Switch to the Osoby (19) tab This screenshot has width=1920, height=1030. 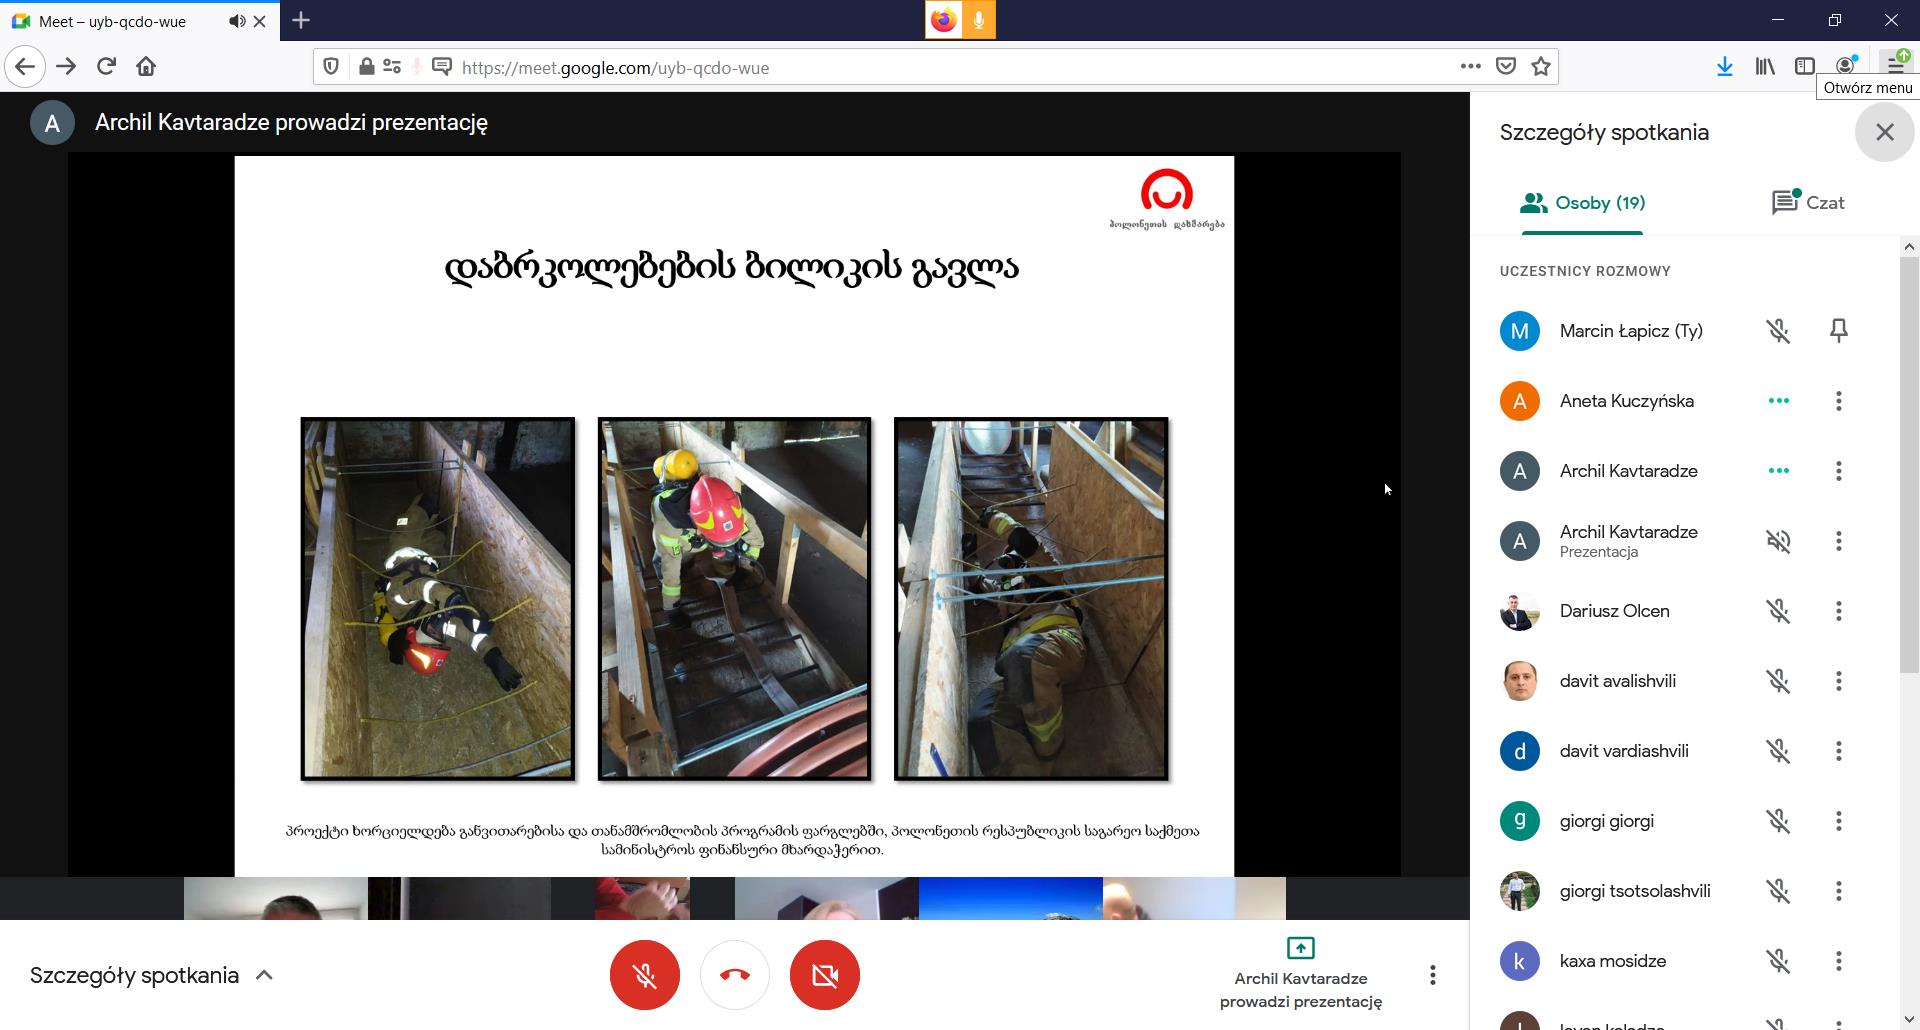(1582, 203)
